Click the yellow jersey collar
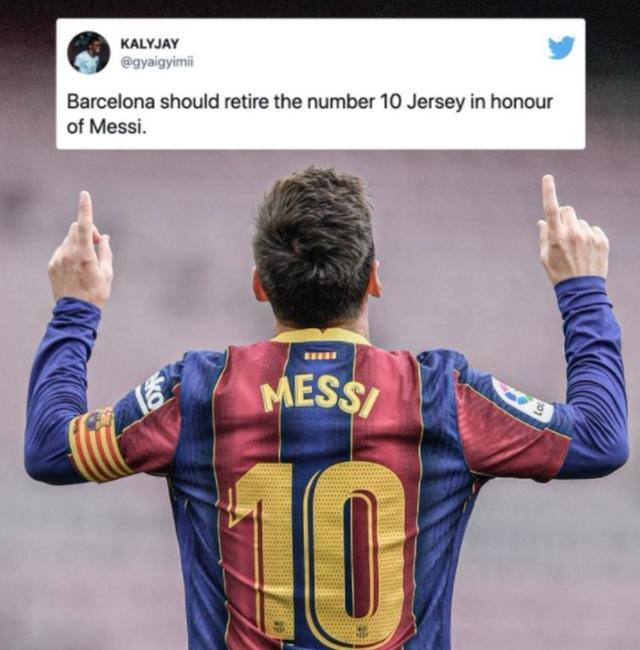 [320, 335]
